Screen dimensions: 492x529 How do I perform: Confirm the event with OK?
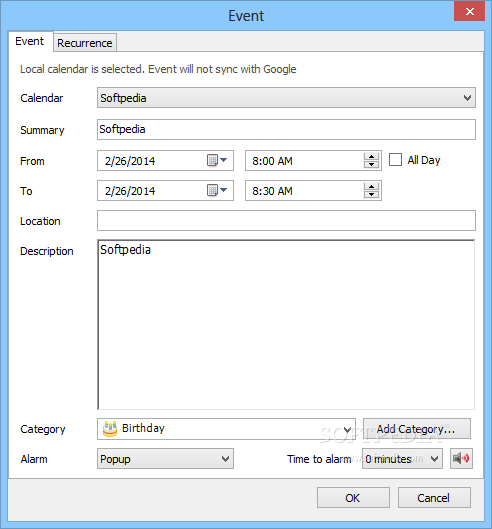pyautogui.click(x=353, y=498)
